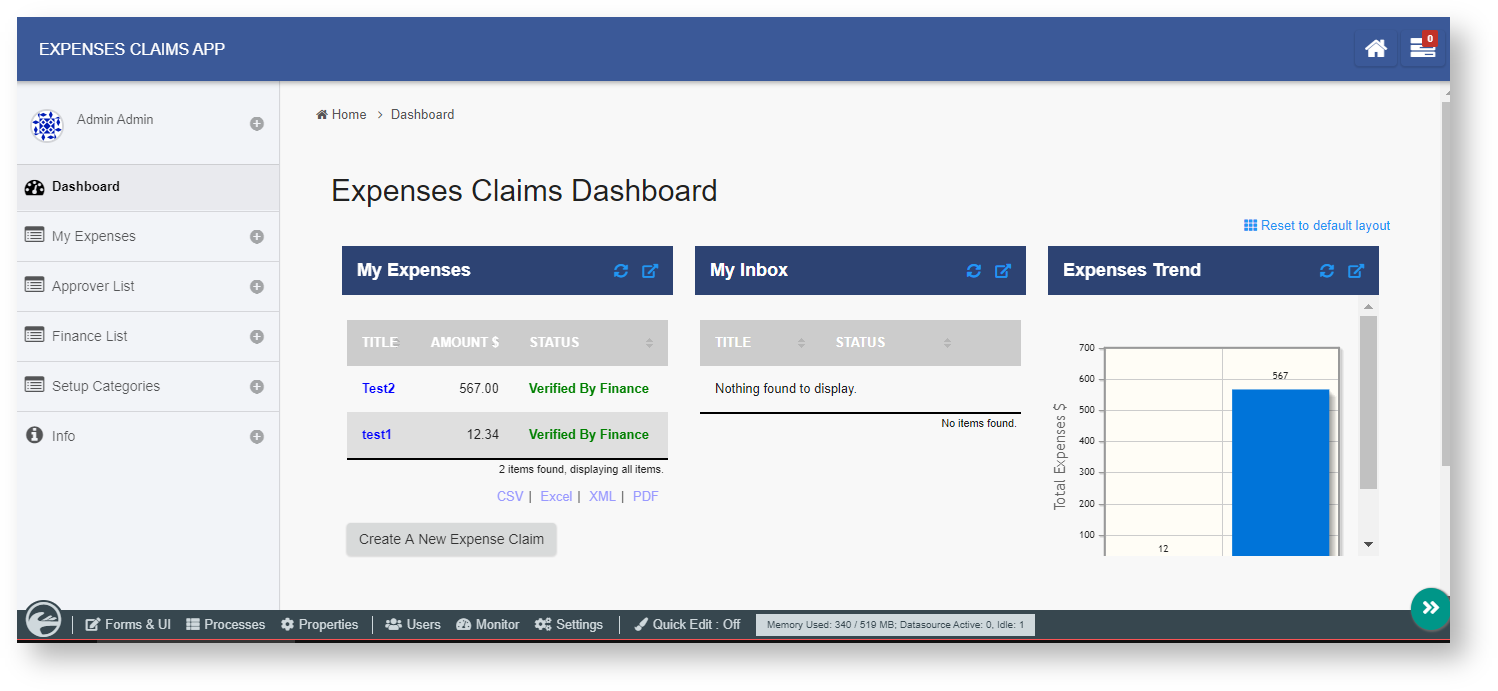Go to the home icon in header
This screenshot has width=1498, height=691.
tap(1375, 48)
